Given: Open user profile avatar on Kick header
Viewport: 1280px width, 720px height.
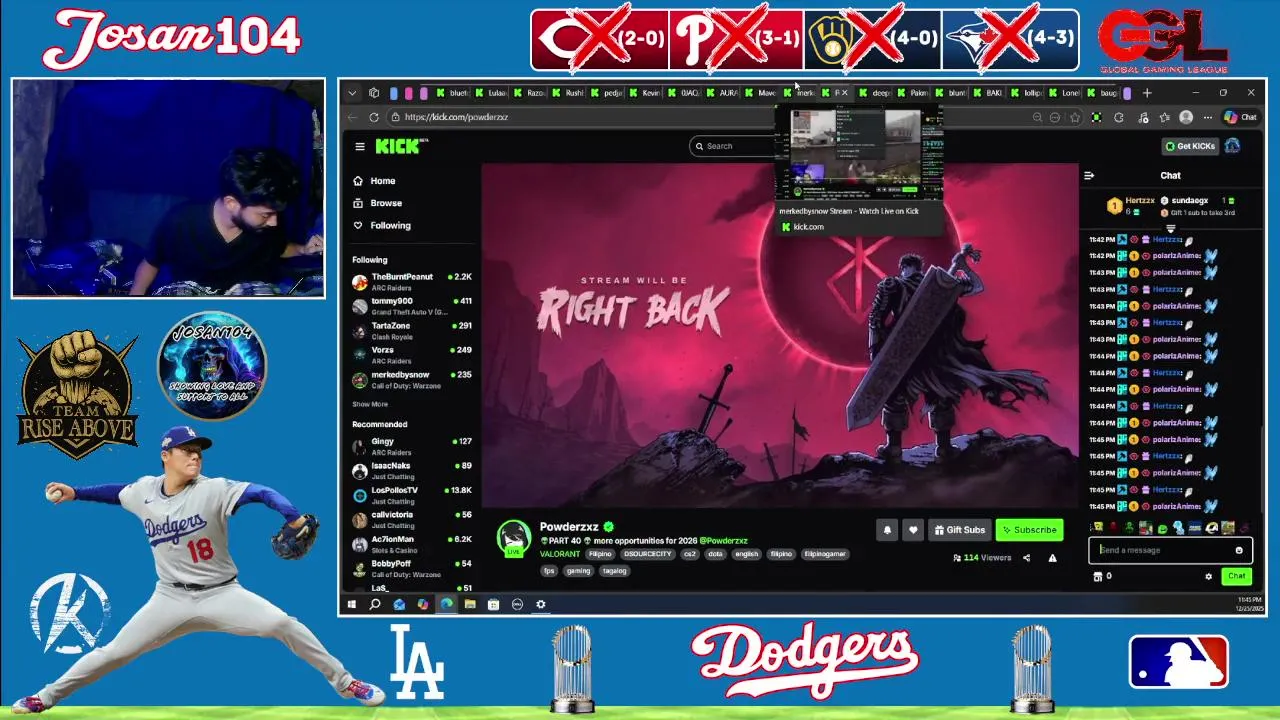Looking at the screenshot, I should click(1233, 146).
